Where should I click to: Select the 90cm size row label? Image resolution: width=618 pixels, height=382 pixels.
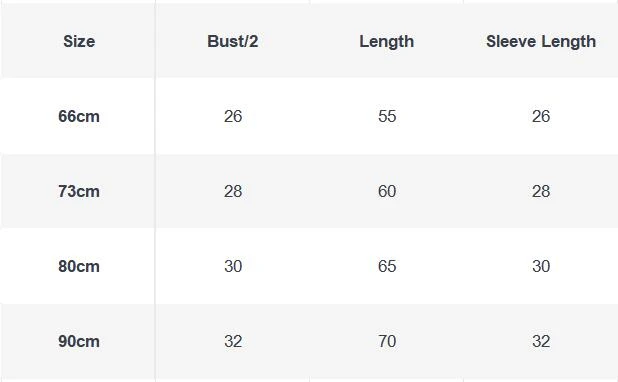[79, 341]
